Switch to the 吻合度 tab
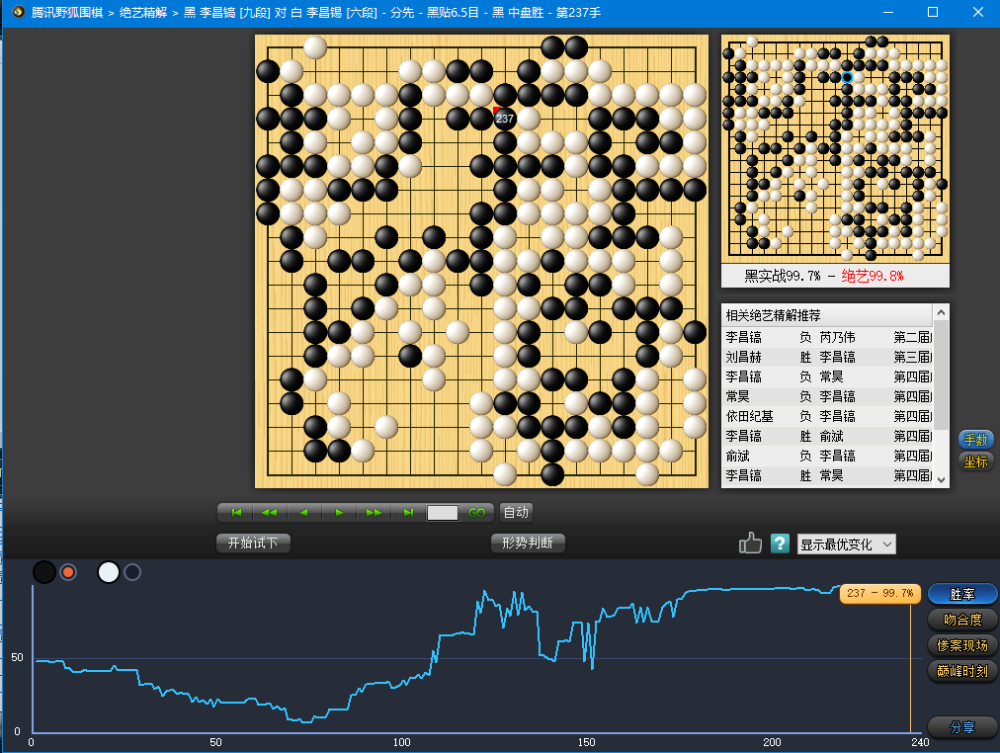Viewport: 1000px width, 753px height. point(962,619)
